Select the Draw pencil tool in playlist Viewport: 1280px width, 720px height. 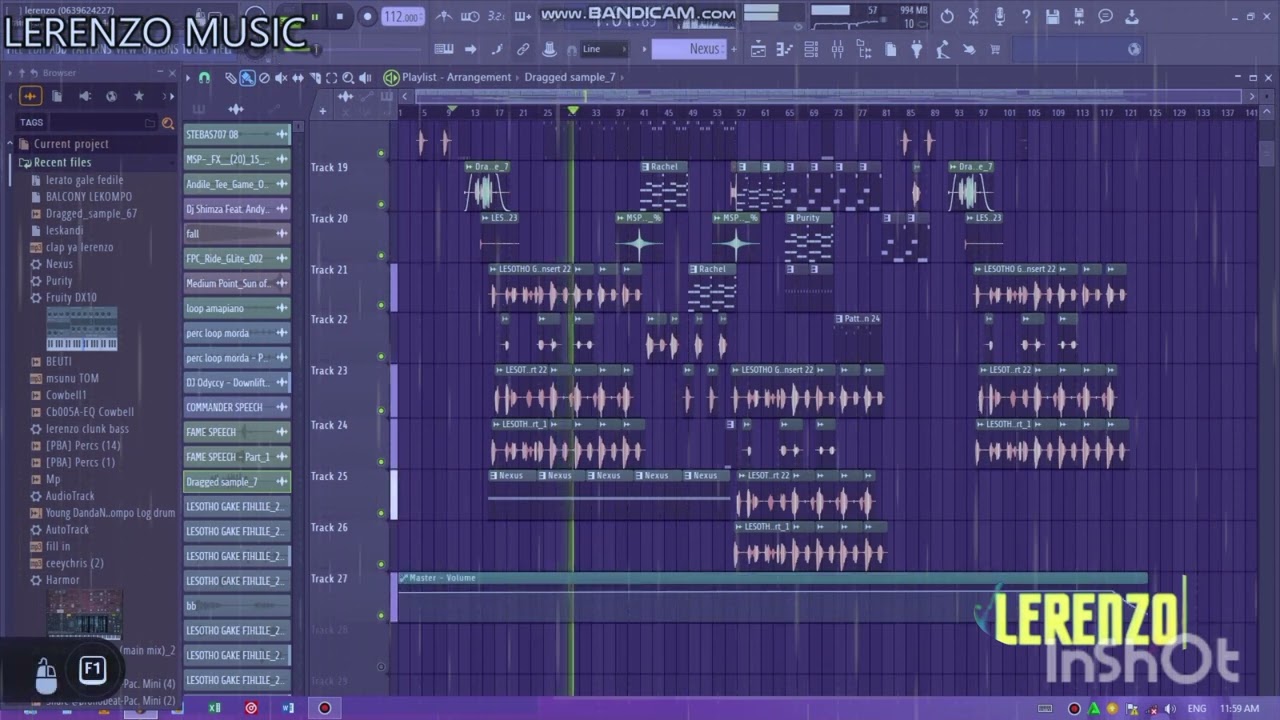click(x=231, y=77)
